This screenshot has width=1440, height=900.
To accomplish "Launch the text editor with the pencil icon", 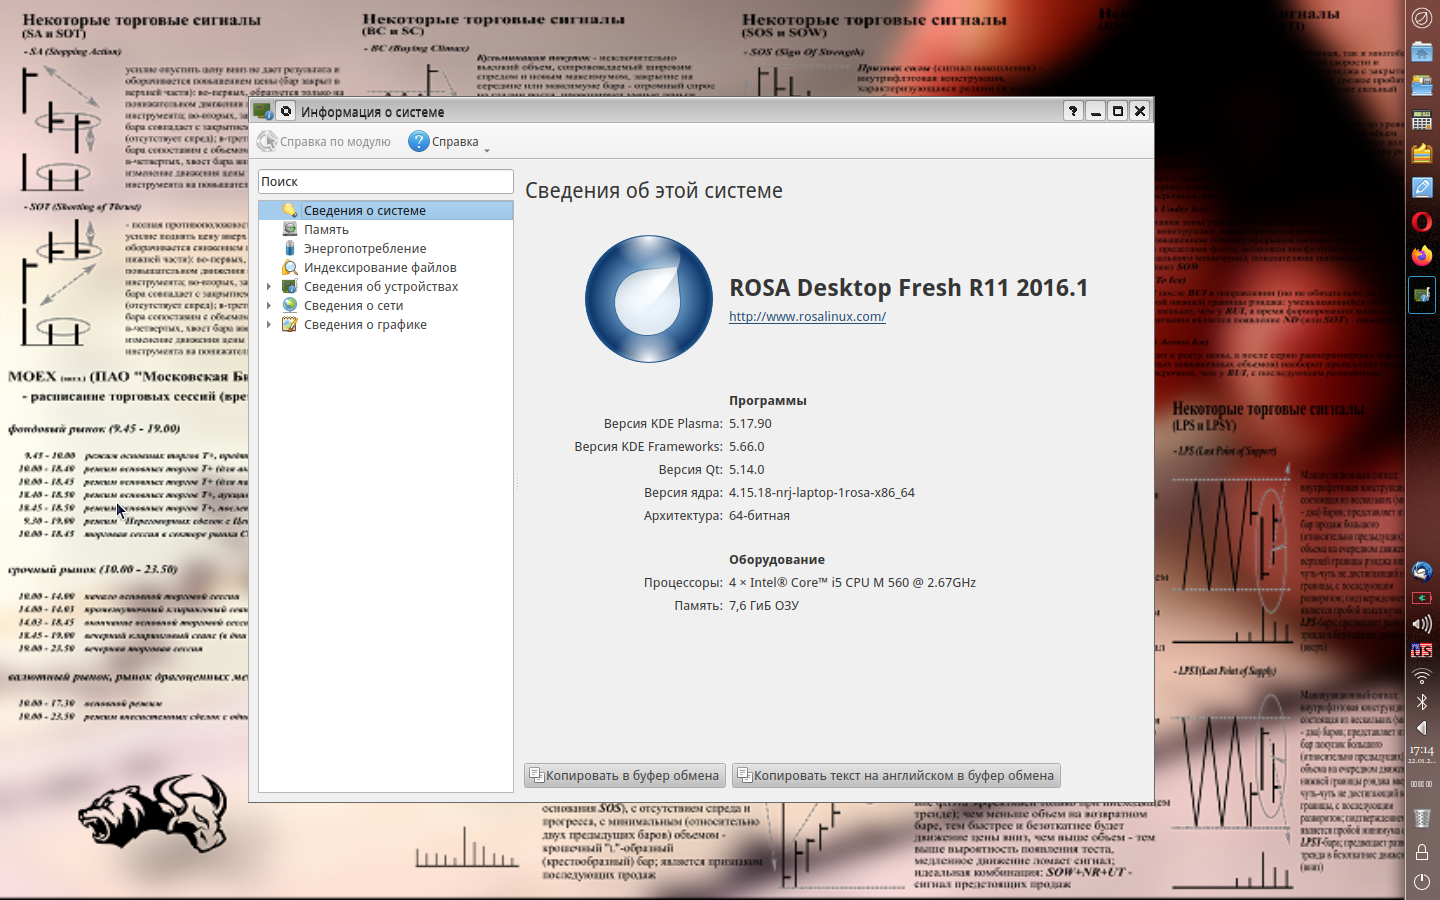I will [x=1421, y=188].
